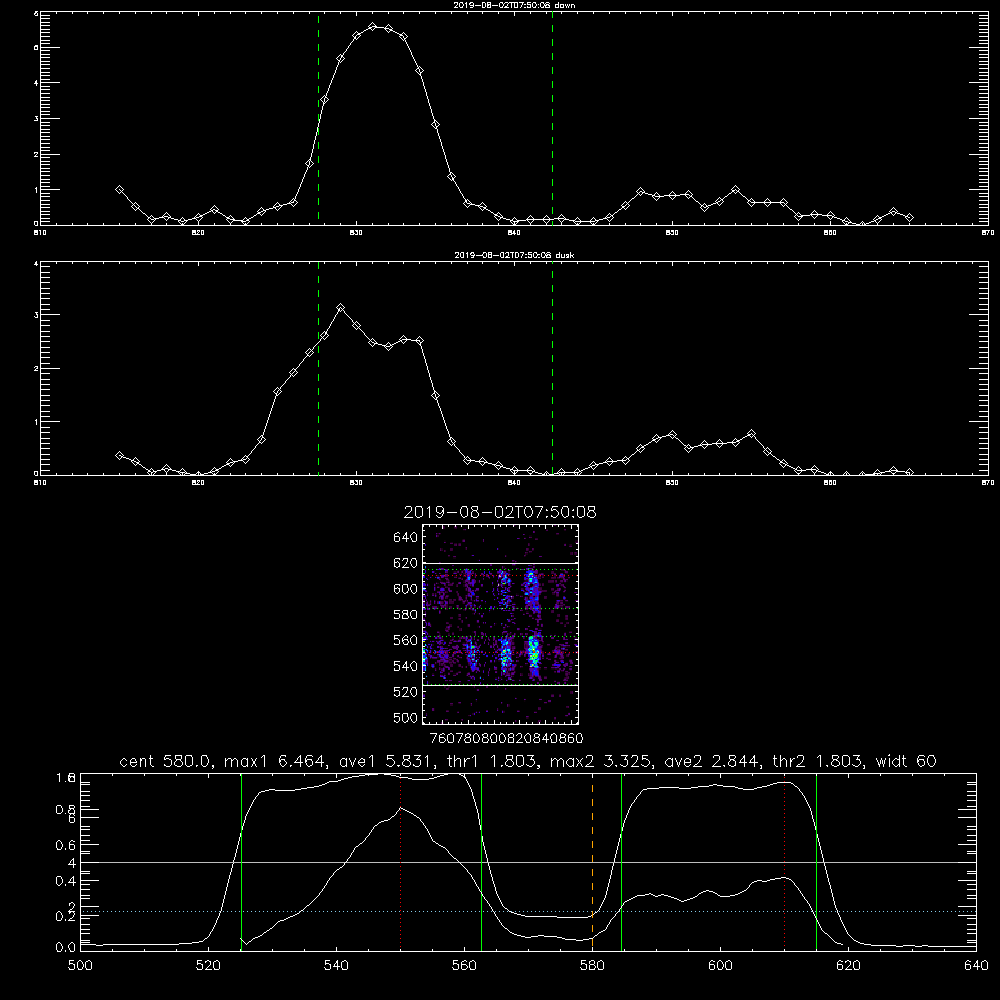Screen dimensions: 1000x1000
Task: Click the 0.6 label on the bottom plot y-axis
Action: pyautogui.click(x=66, y=845)
